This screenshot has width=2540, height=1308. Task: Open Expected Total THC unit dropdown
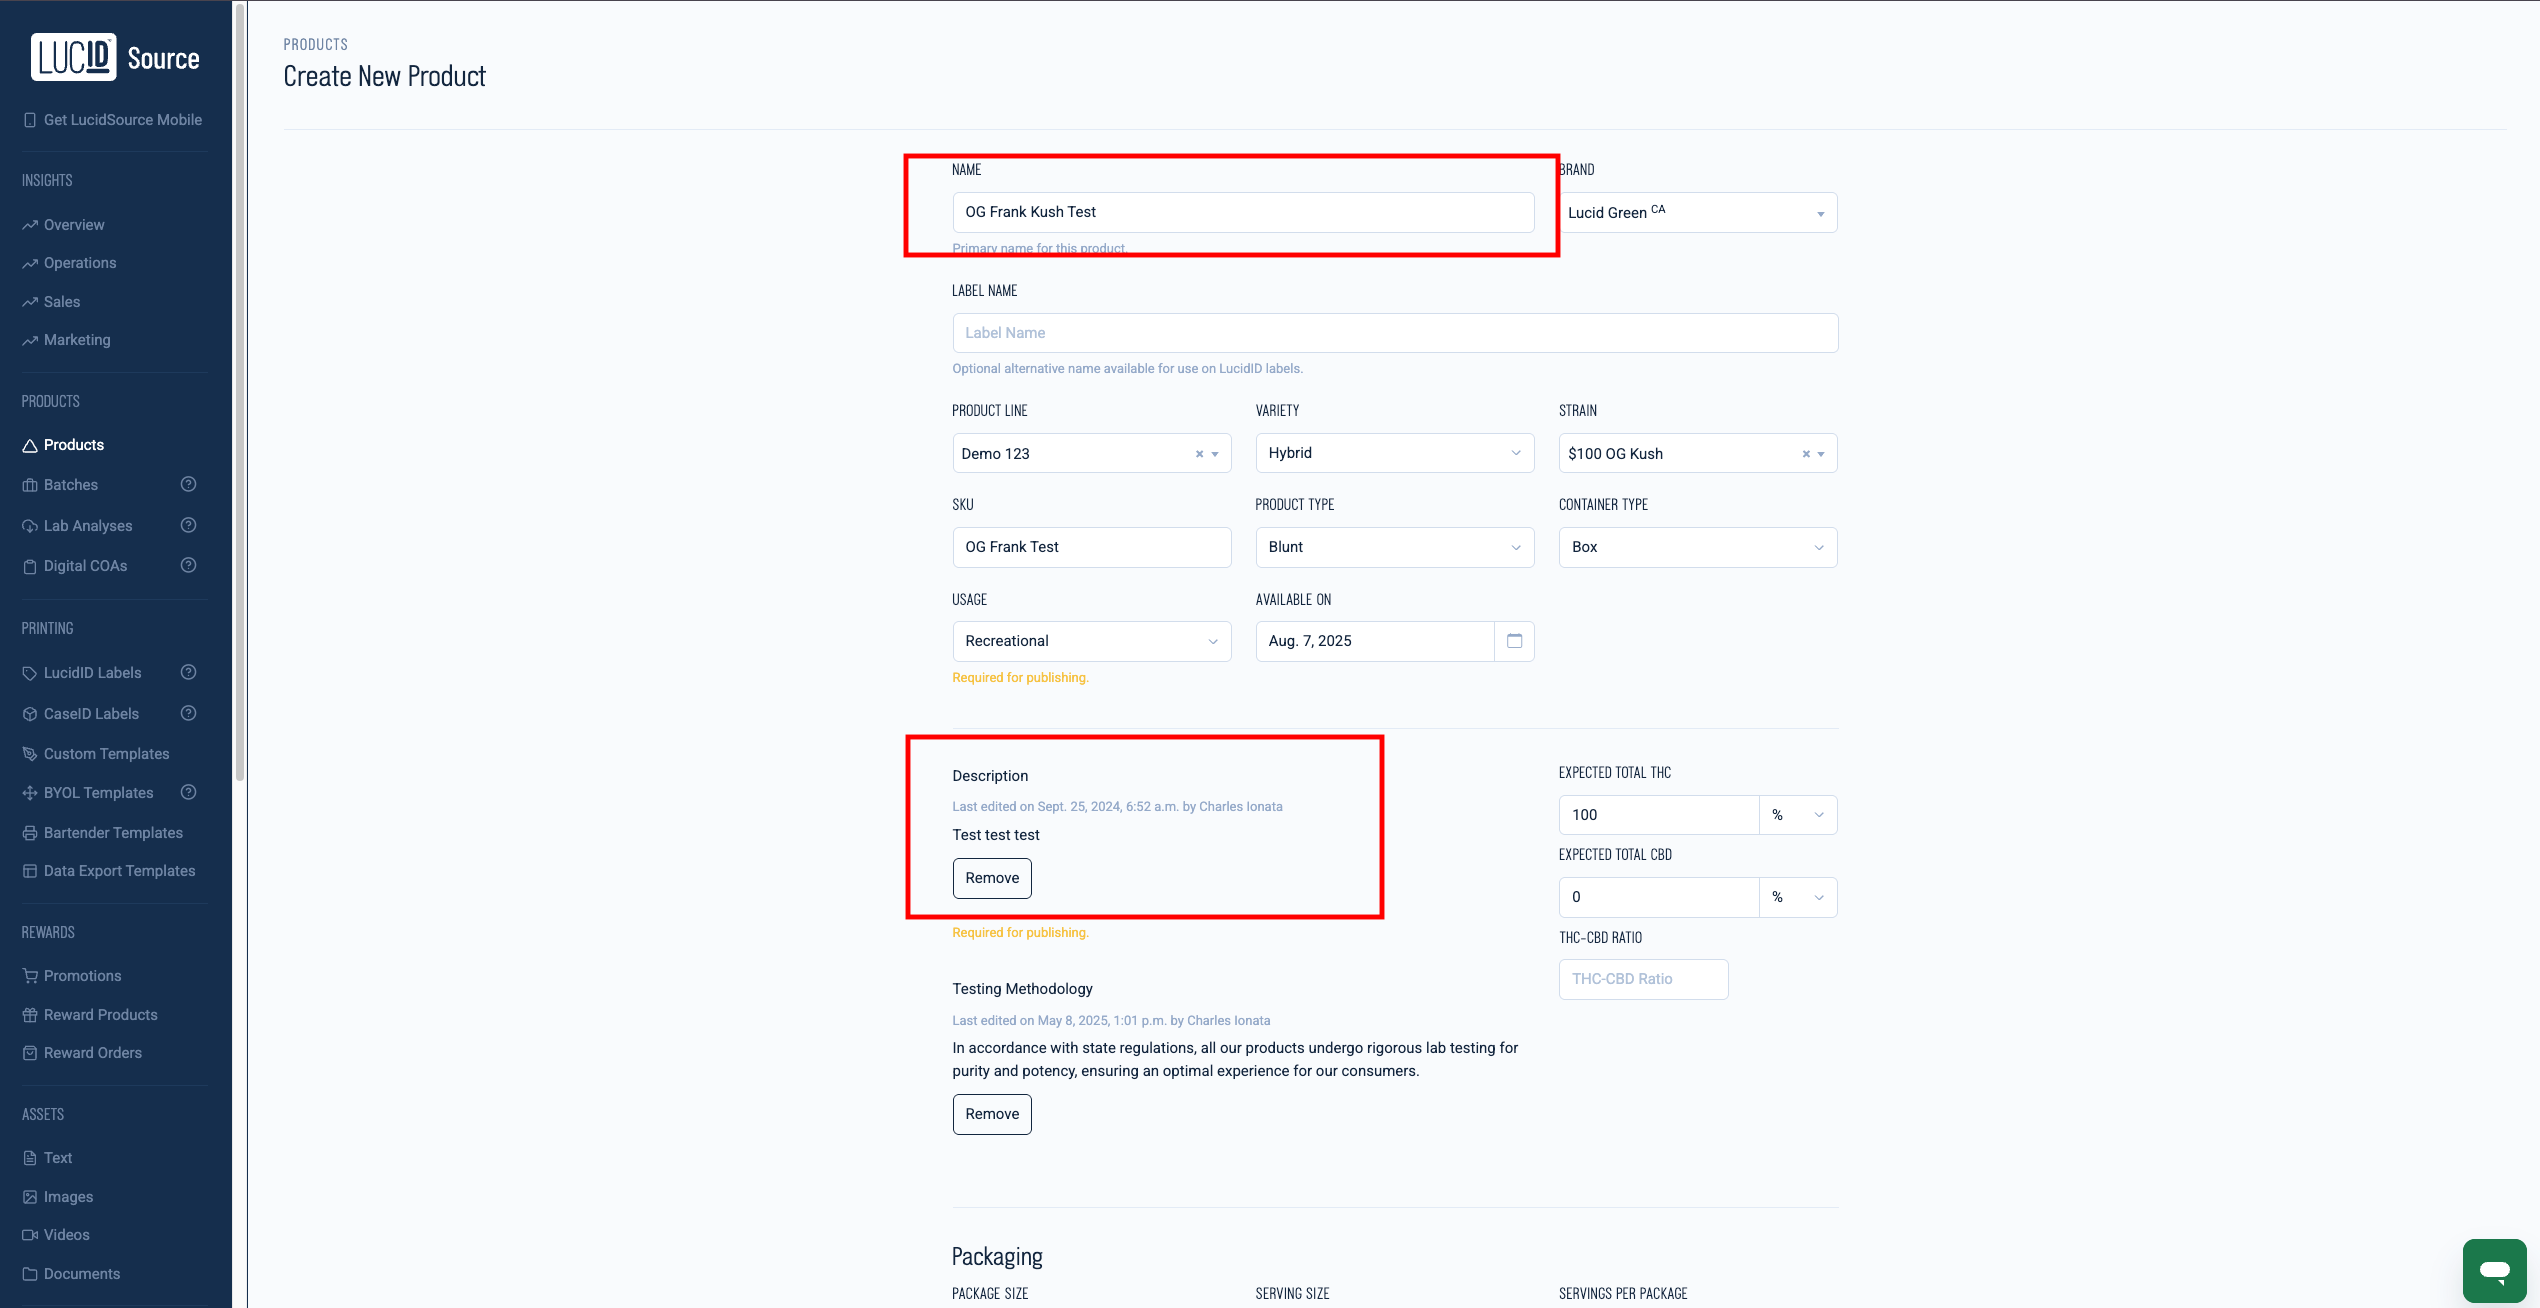1797,815
